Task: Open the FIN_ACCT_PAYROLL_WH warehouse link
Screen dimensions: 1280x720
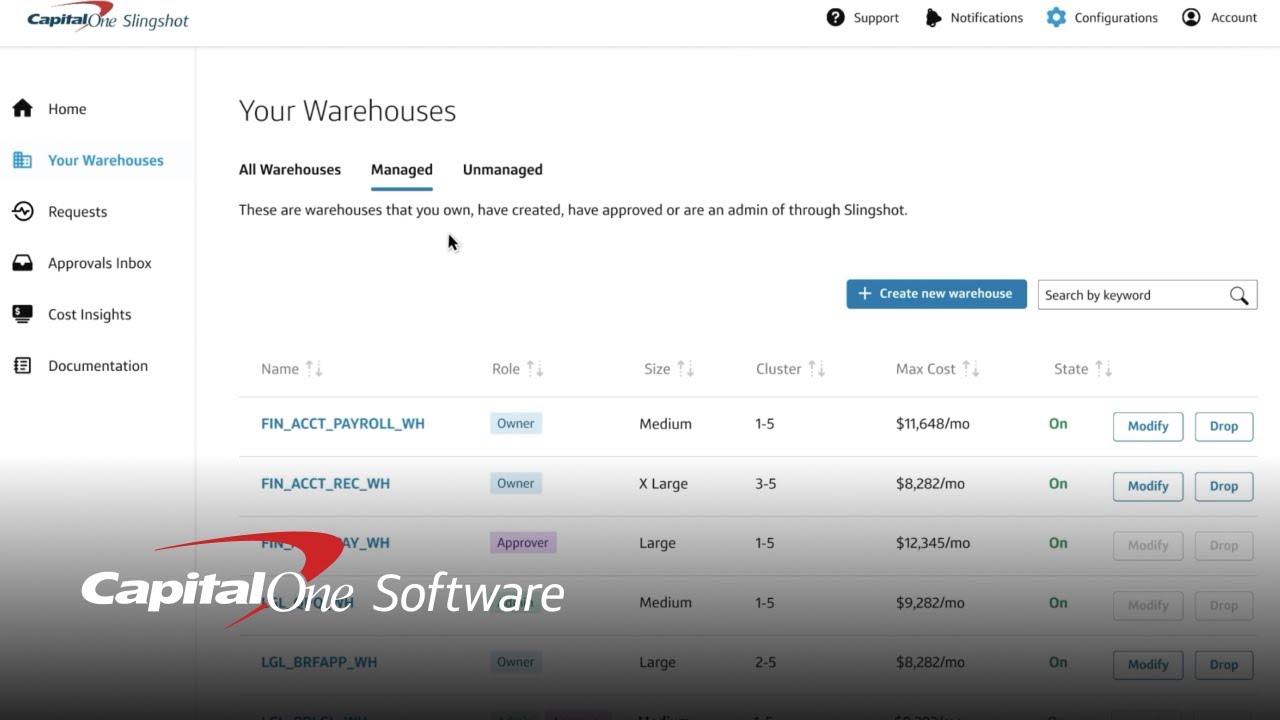Action: pyautogui.click(x=343, y=424)
